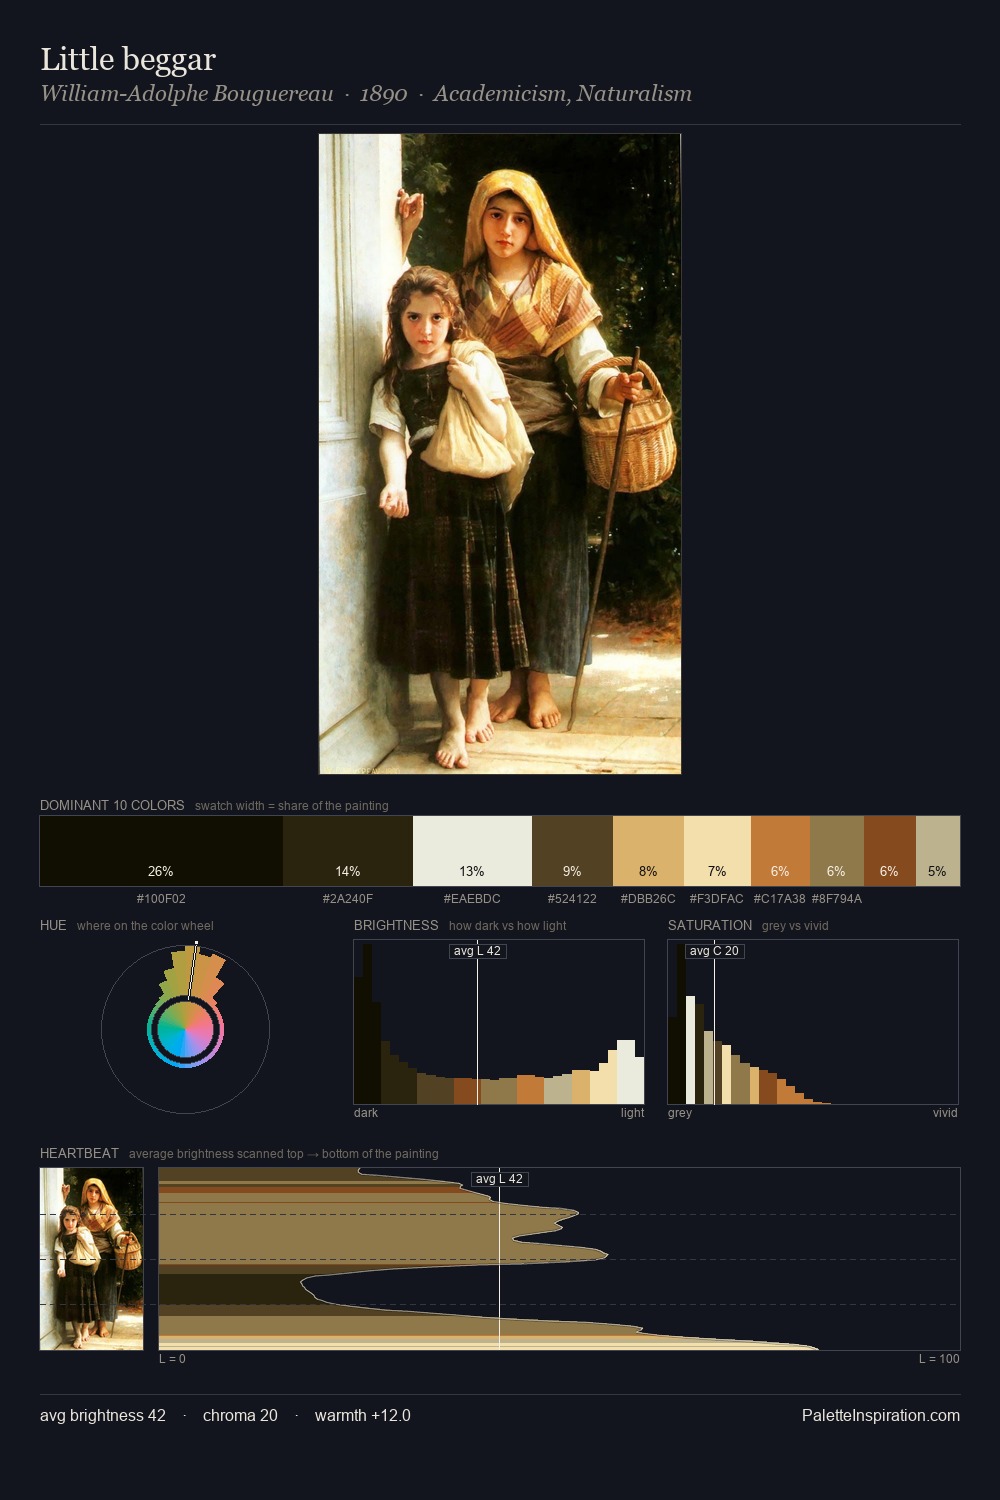The height and width of the screenshot is (1500, 1000).
Task: Click the "L = 100" axis label
Action: [x=939, y=1359]
